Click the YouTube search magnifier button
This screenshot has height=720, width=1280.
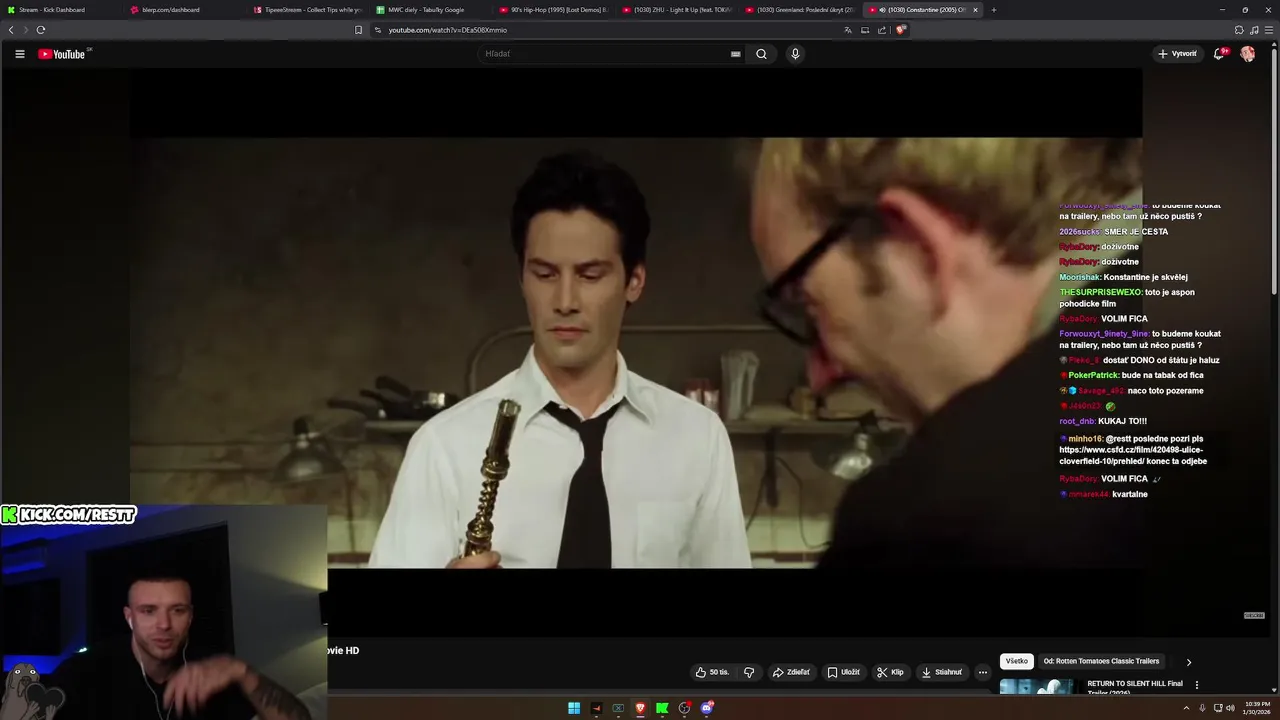point(761,54)
